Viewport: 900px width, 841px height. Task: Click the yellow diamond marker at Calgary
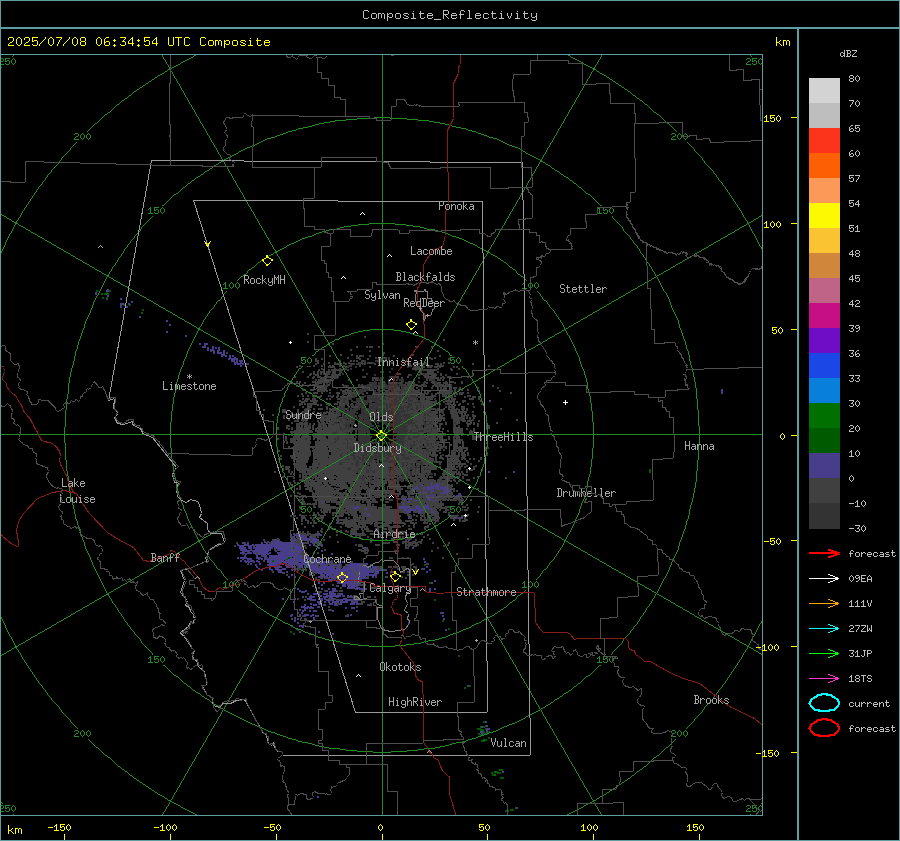tap(395, 576)
